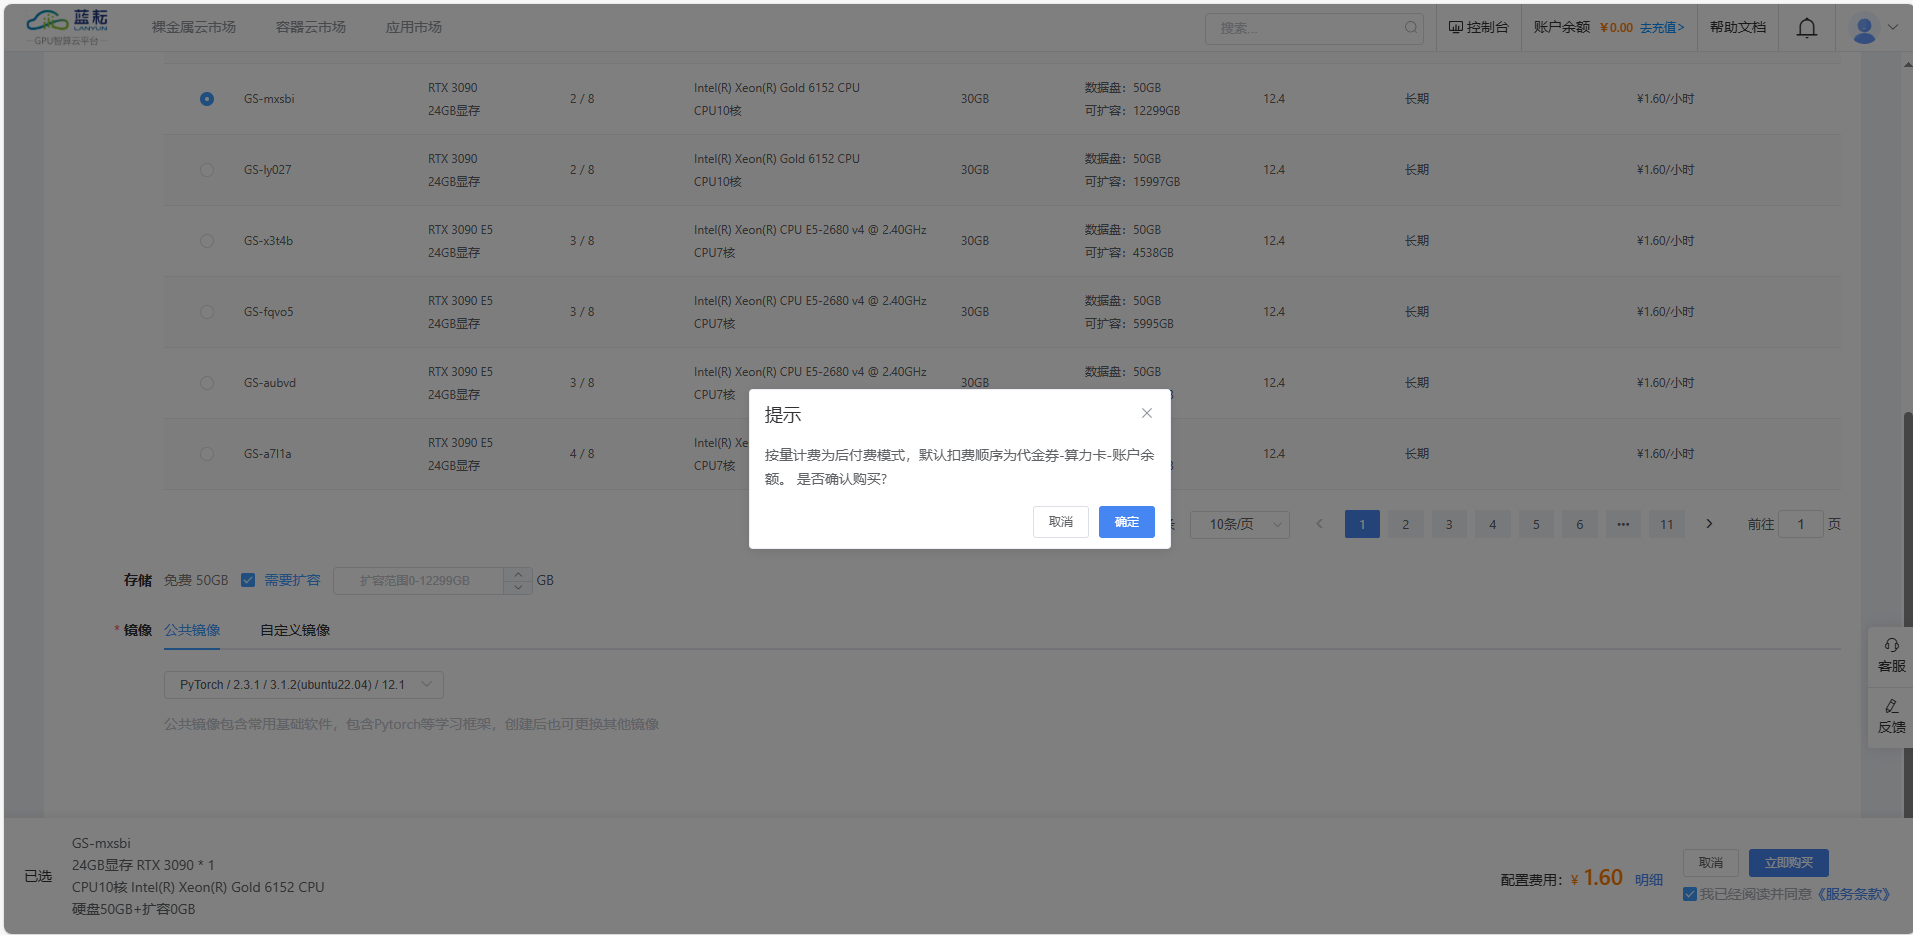Select the GS-fqvo5 radio button
The height and width of the screenshot is (935, 1913).
pos(207,312)
